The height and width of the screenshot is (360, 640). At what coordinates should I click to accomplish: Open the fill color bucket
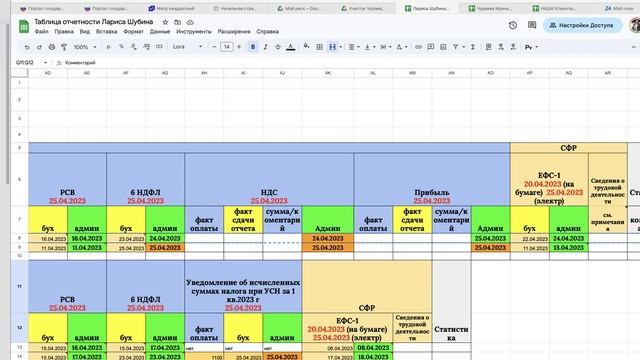(x=307, y=47)
